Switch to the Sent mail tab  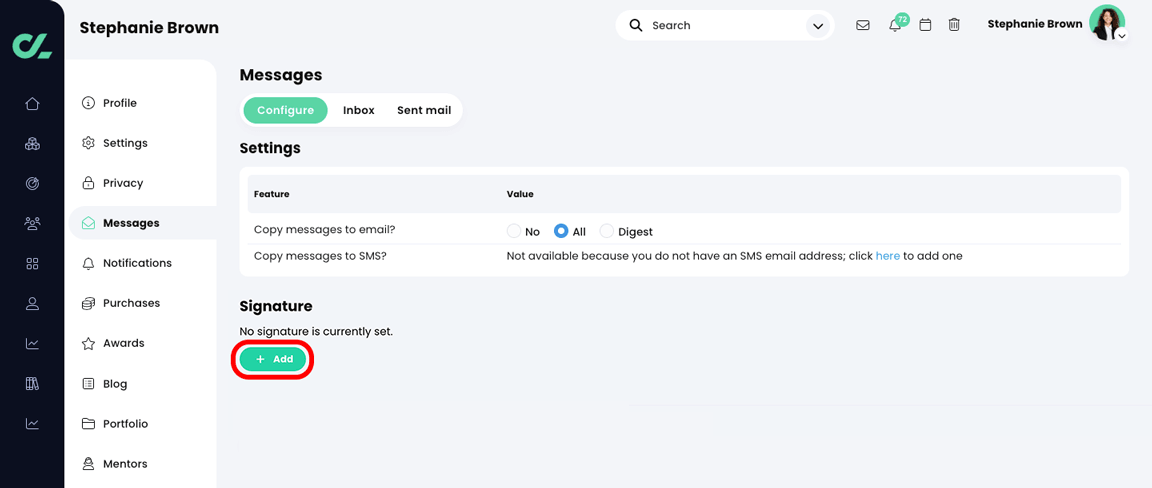pos(424,110)
